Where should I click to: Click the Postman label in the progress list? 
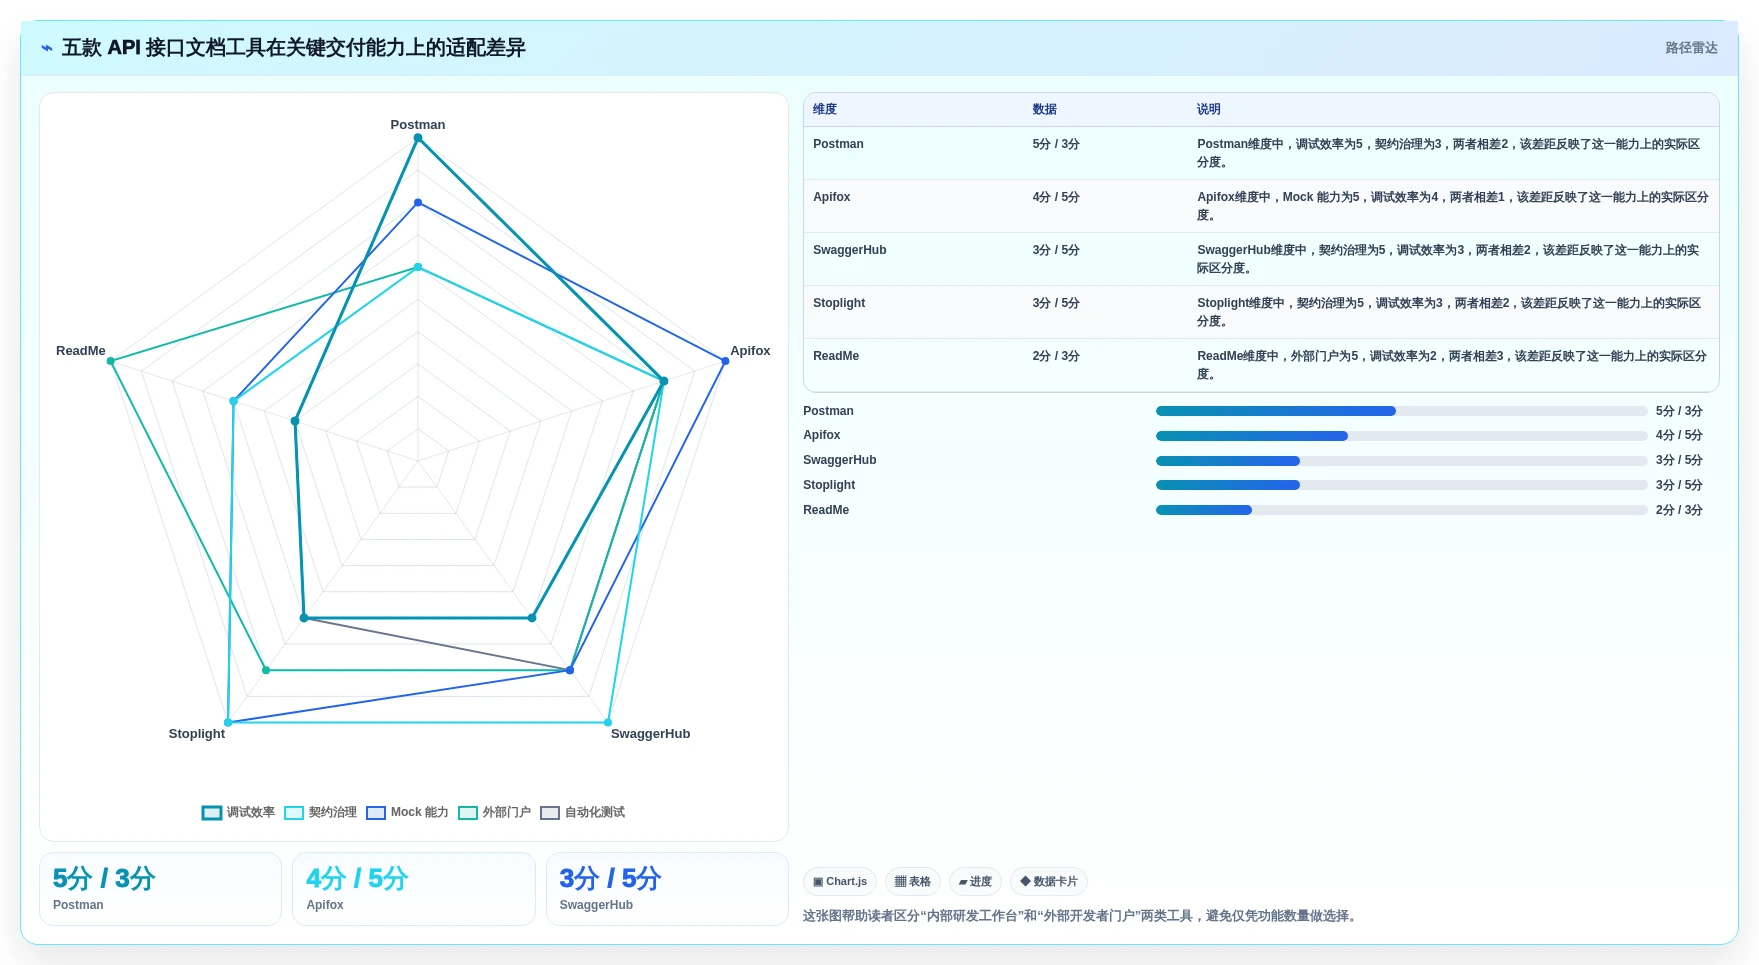(828, 411)
